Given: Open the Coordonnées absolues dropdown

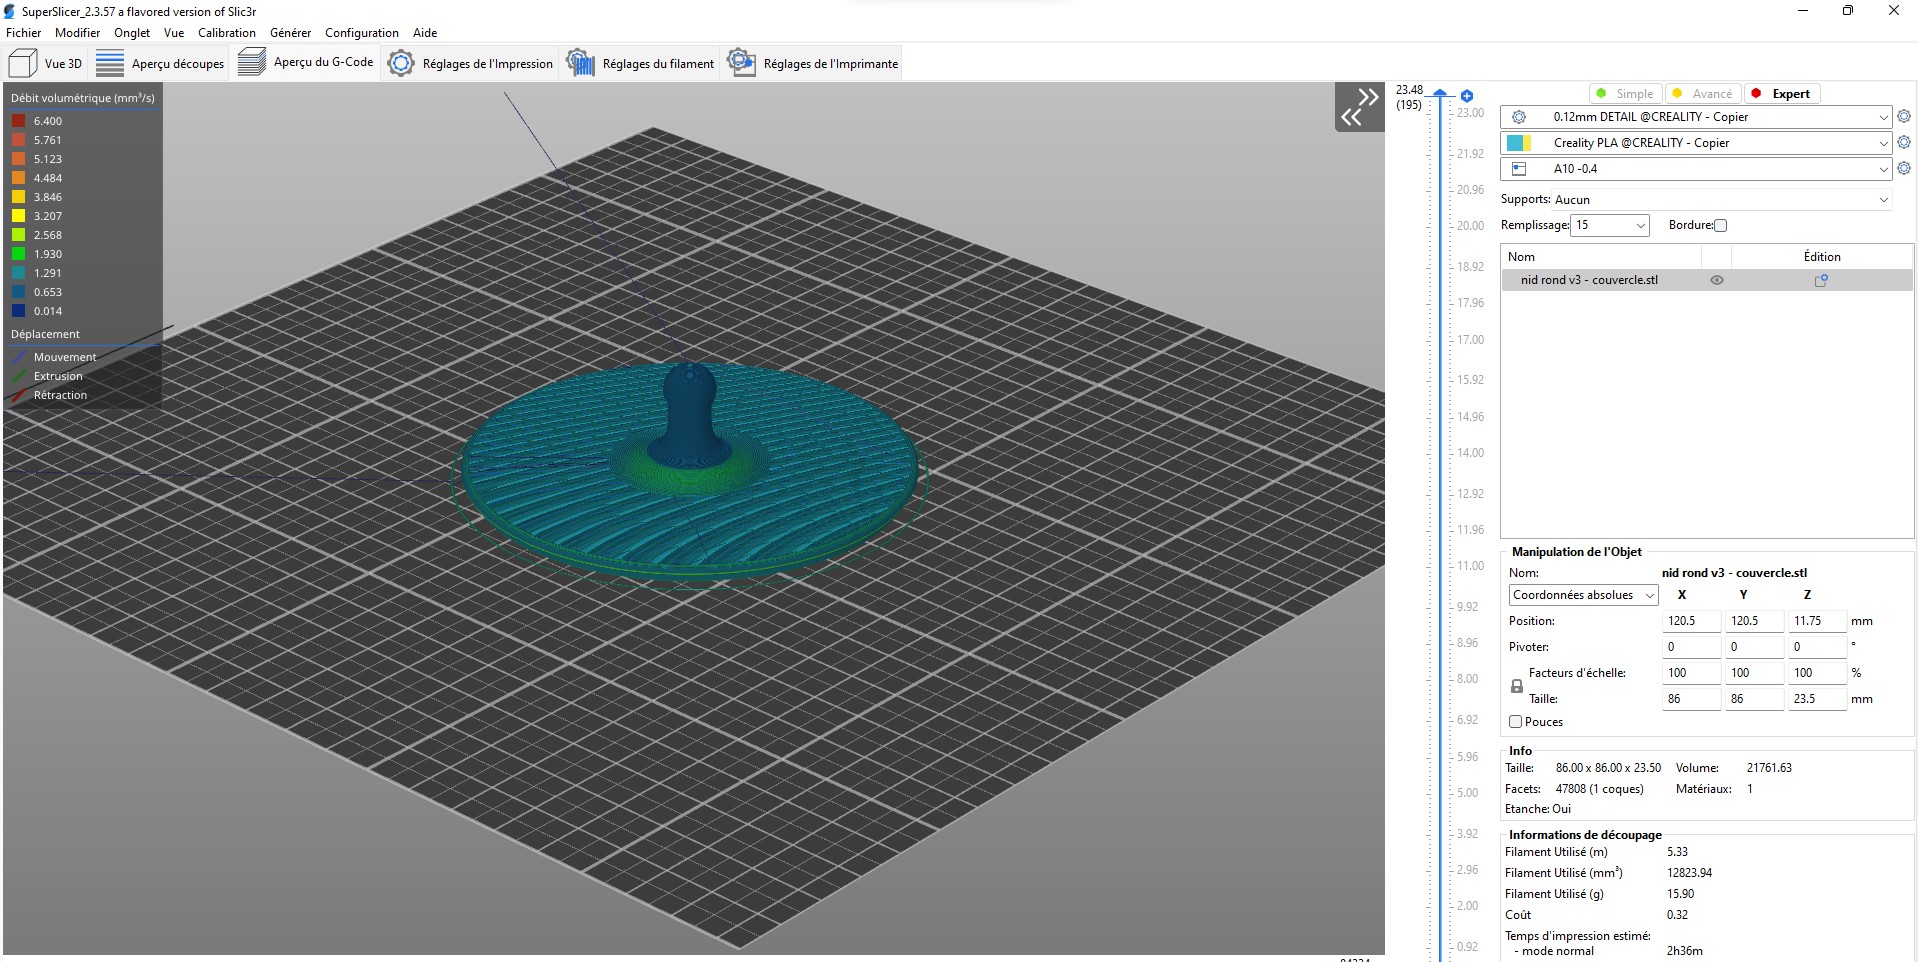Looking at the screenshot, I should (x=1648, y=595).
